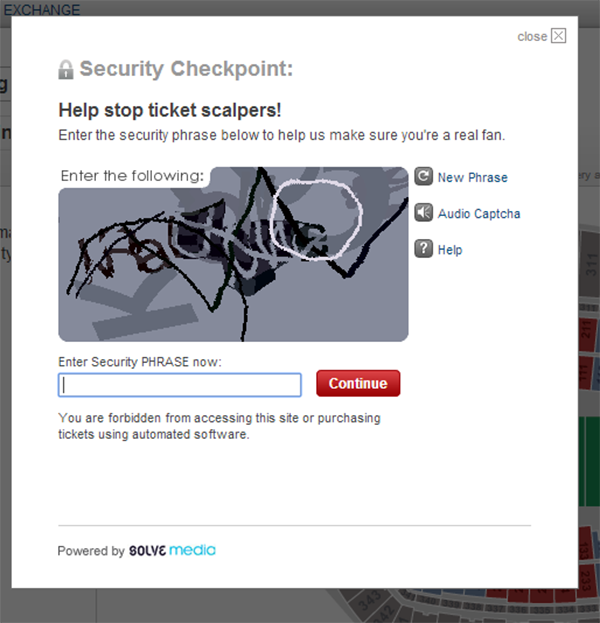The width and height of the screenshot is (600, 623).
Task: Click the red Continue button
Action: tap(358, 383)
